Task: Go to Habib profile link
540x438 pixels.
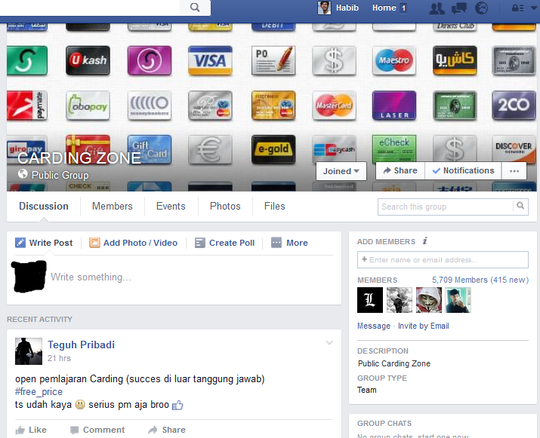Action: click(x=347, y=8)
